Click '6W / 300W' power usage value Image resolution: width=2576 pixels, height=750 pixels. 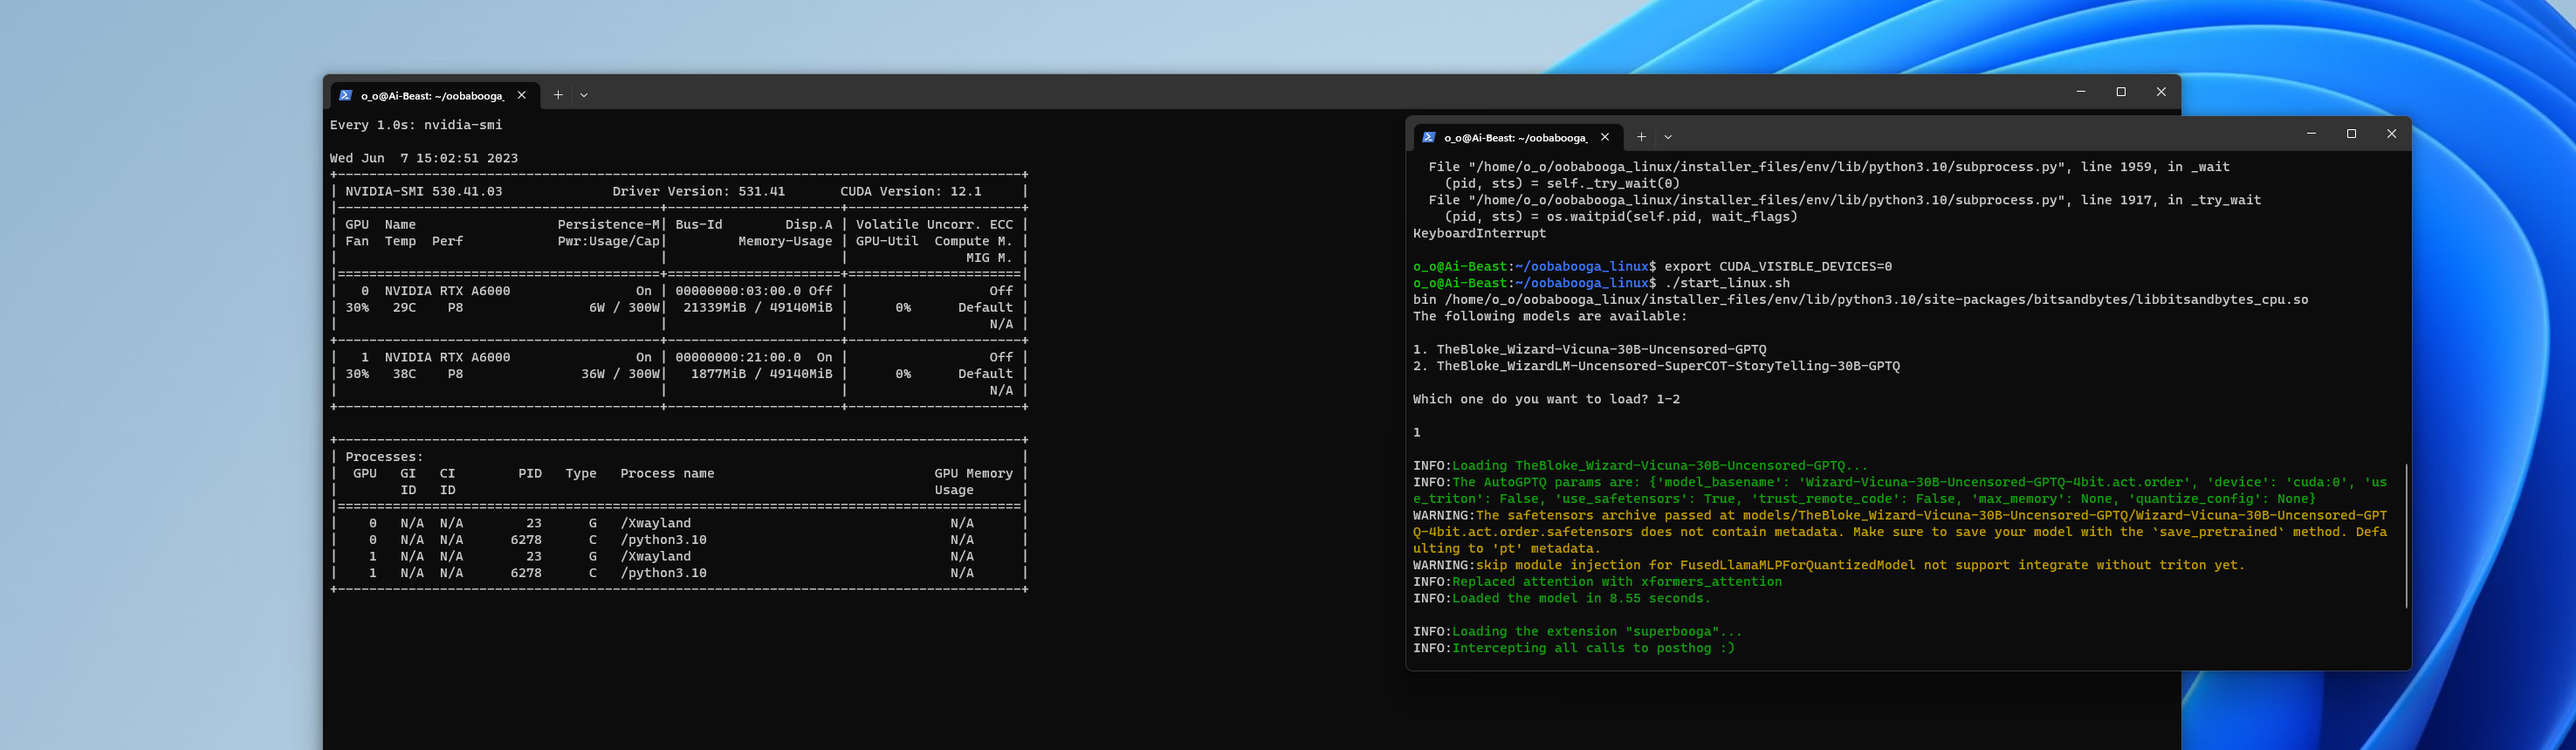tap(624, 308)
